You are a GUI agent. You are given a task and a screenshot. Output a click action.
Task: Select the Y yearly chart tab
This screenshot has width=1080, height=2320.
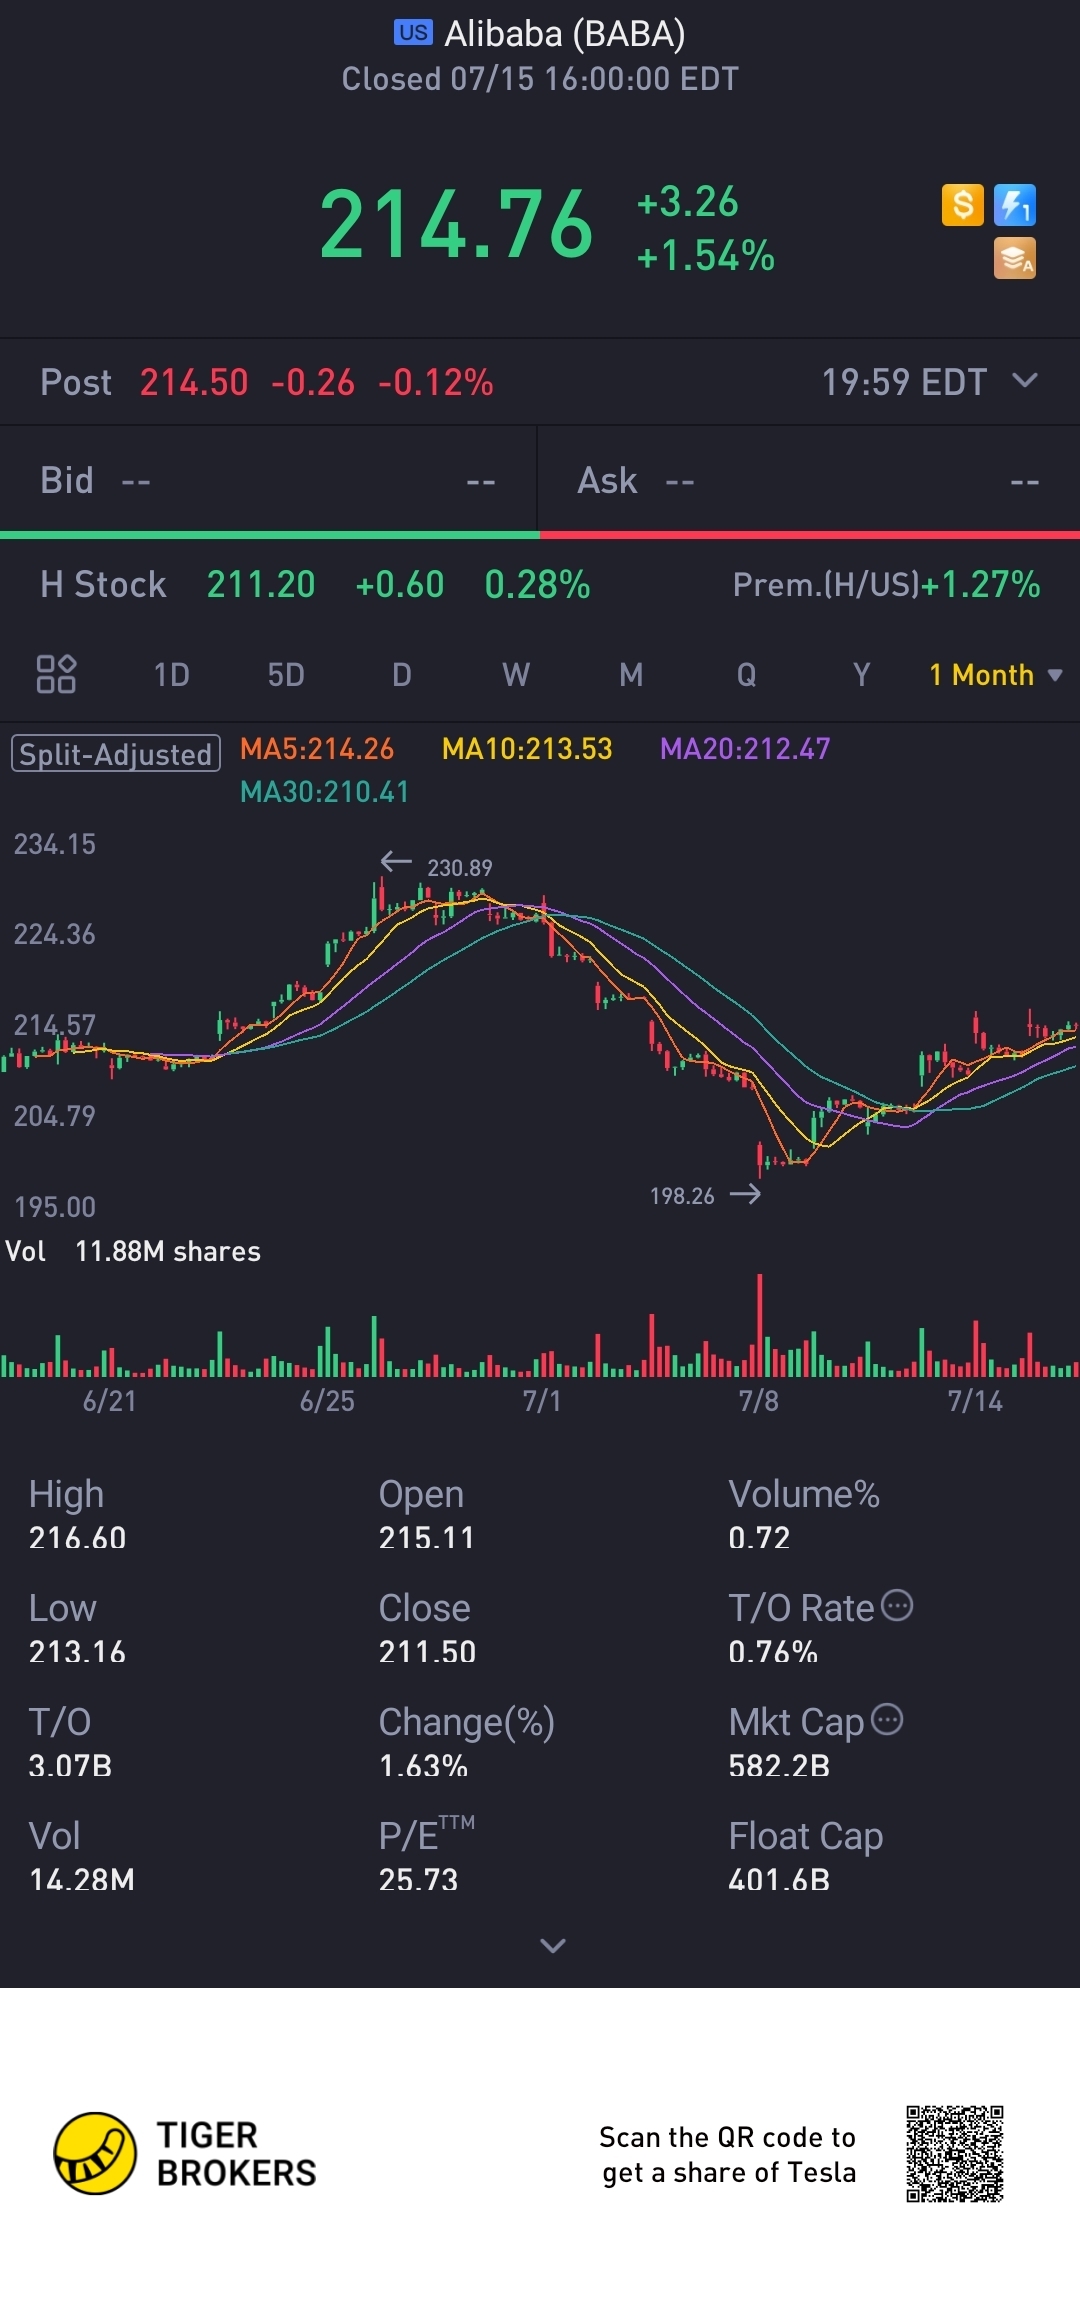tap(861, 675)
